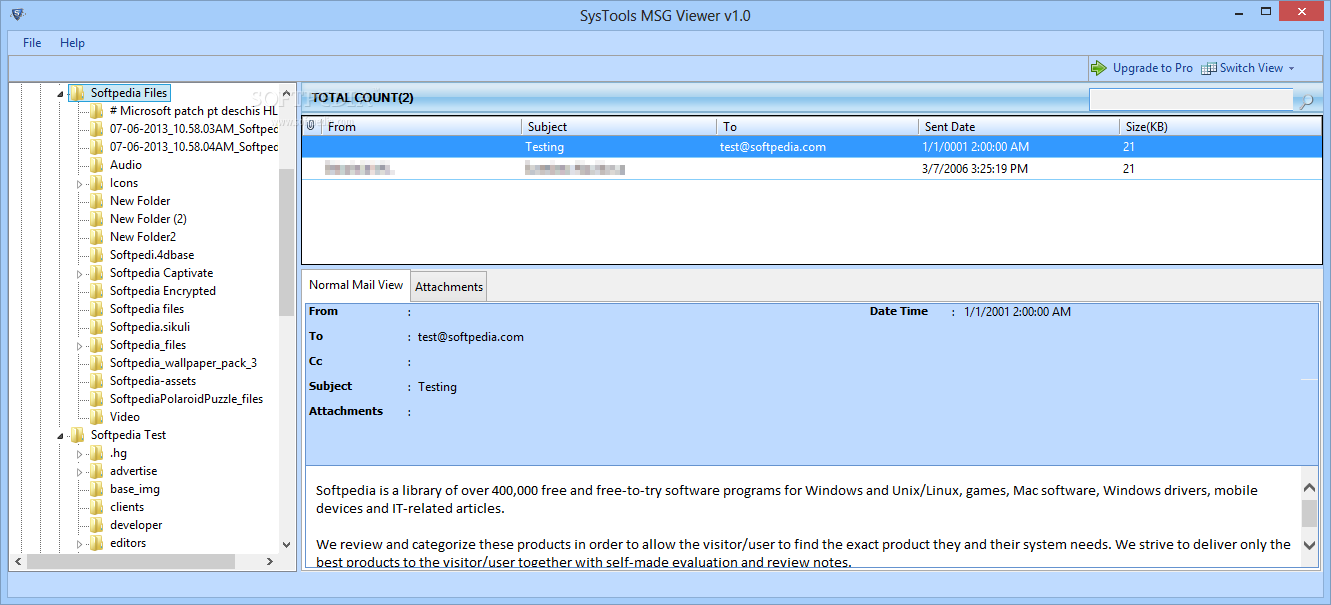
Task: Click the SysTools app icon in title bar
Action: pos(17,15)
